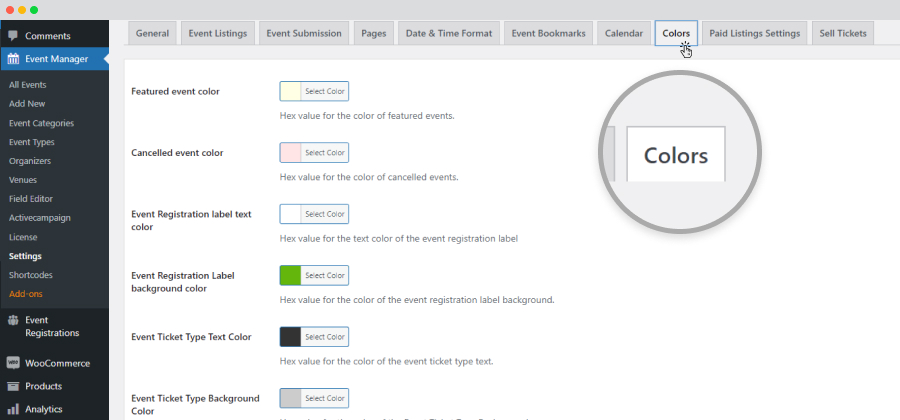Open Settings in Event Manager submenu
Viewport: 900px width, 420px height.
(x=25, y=256)
